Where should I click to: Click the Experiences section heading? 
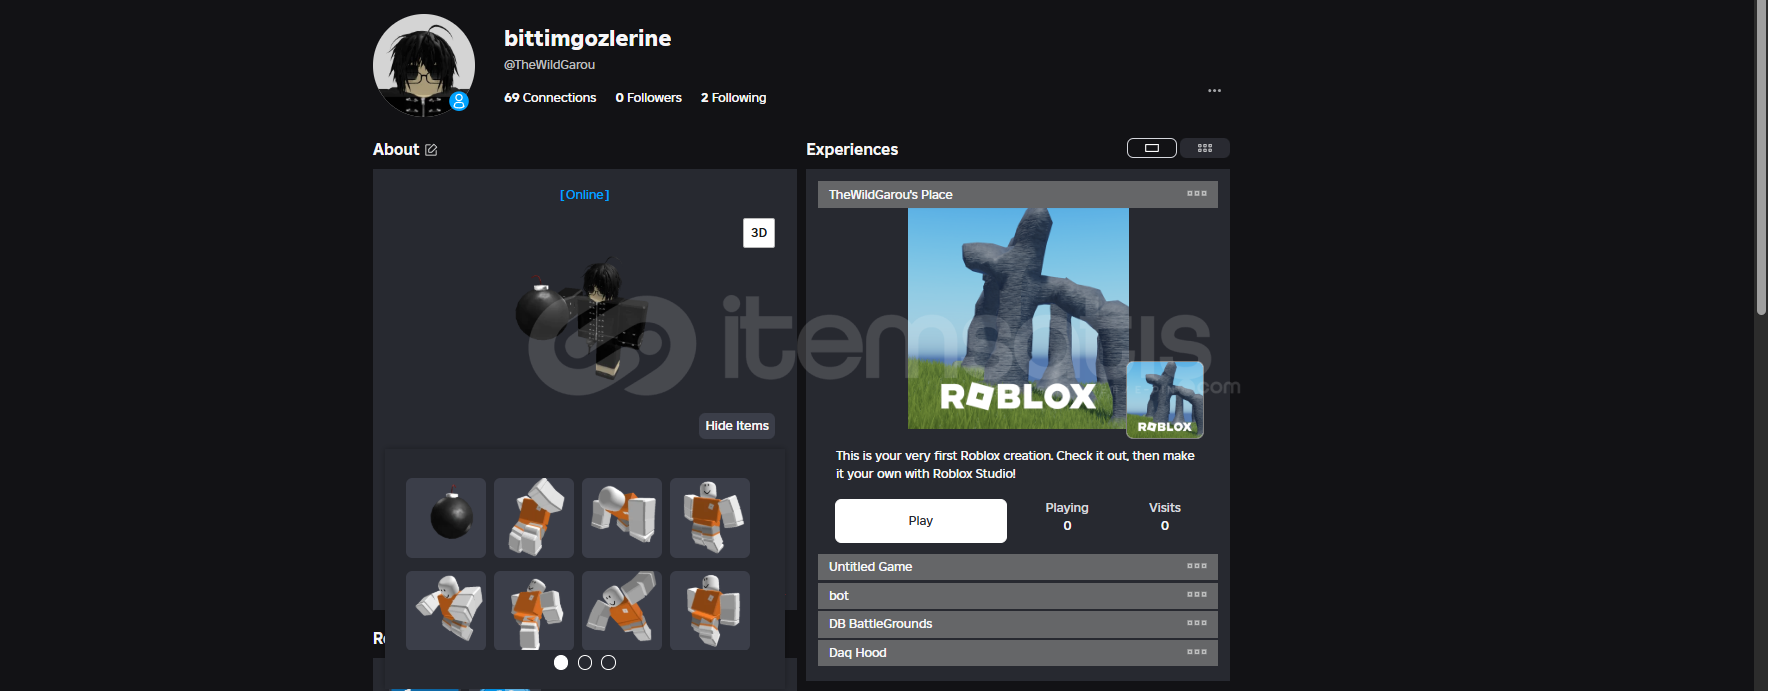852,150
